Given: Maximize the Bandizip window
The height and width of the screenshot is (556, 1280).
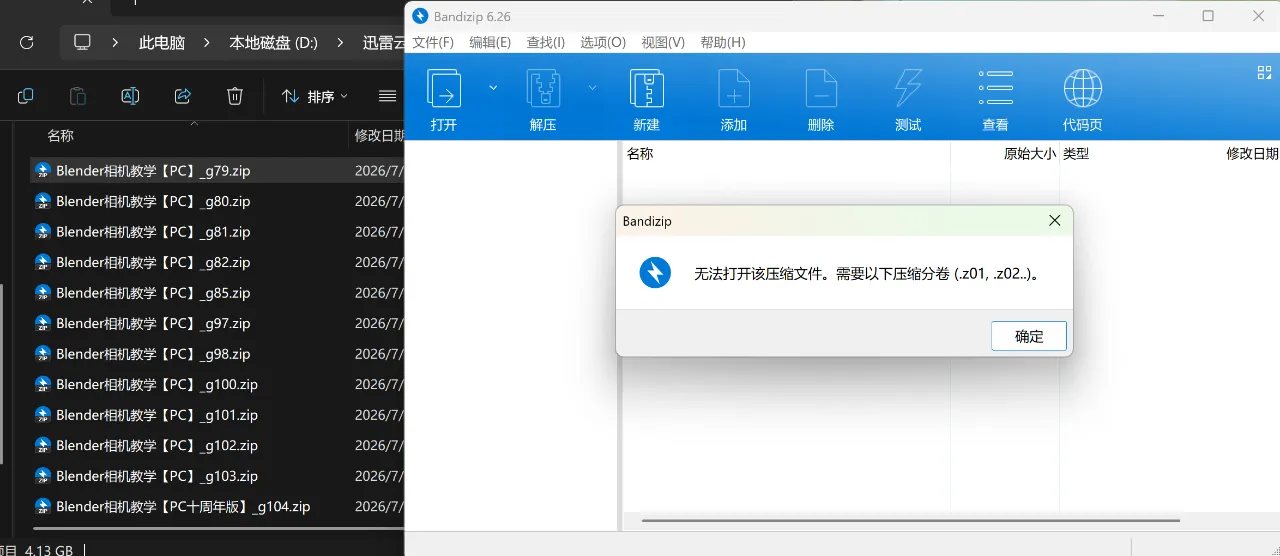Looking at the screenshot, I should pos(1208,16).
